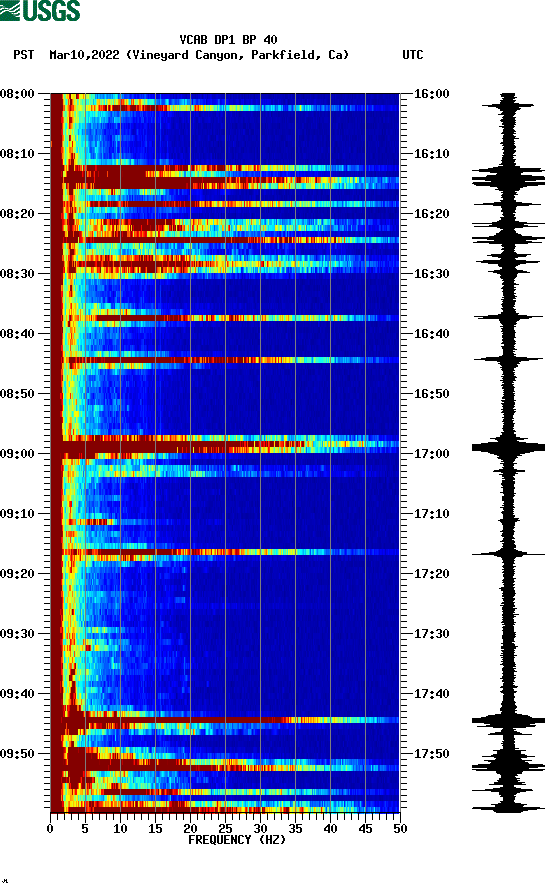Click the '0' frequency tick label
This screenshot has width=552, height=892.
point(50,829)
